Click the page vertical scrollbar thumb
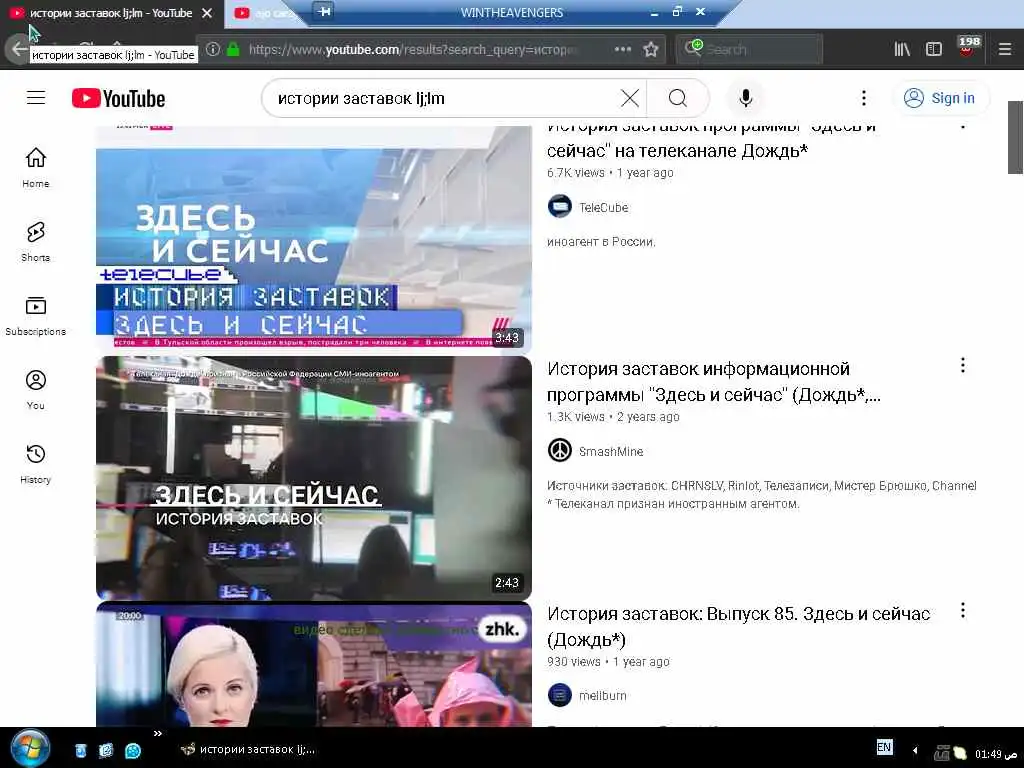 tap(1015, 137)
